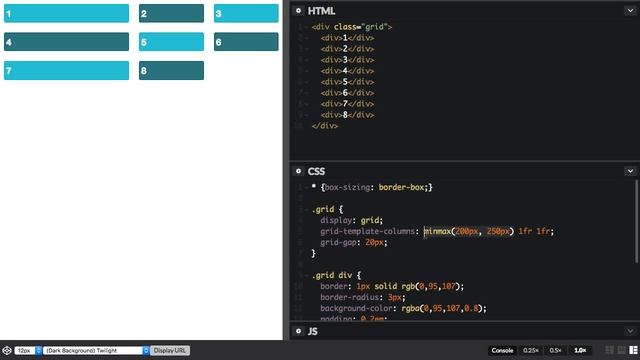This screenshot has width=640, height=360.
Task: Set preview zoom to 0.5x
Action: [x=556, y=350]
